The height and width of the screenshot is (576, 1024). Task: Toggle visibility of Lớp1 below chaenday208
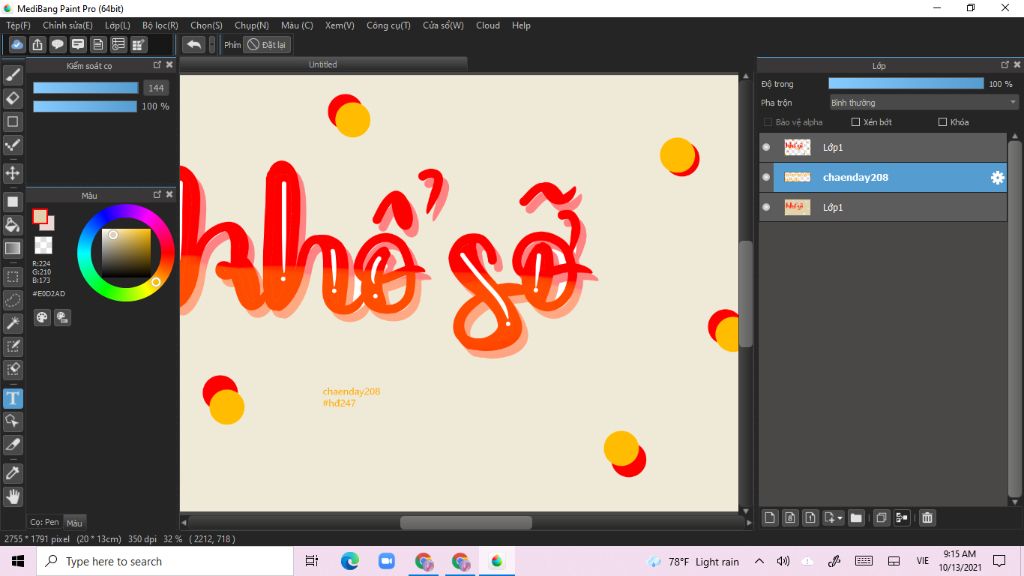(767, 207)
